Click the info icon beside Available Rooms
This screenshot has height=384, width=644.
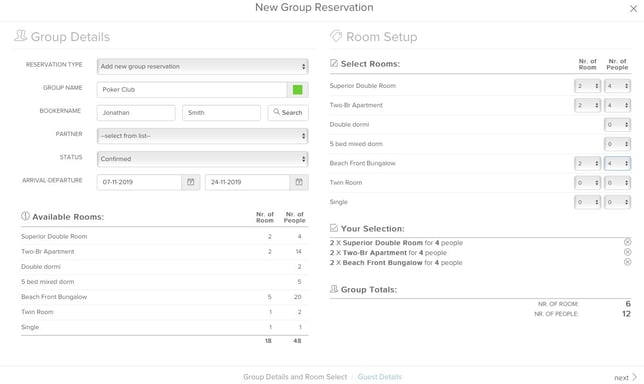pyautogui.click(x=25, y=216)
